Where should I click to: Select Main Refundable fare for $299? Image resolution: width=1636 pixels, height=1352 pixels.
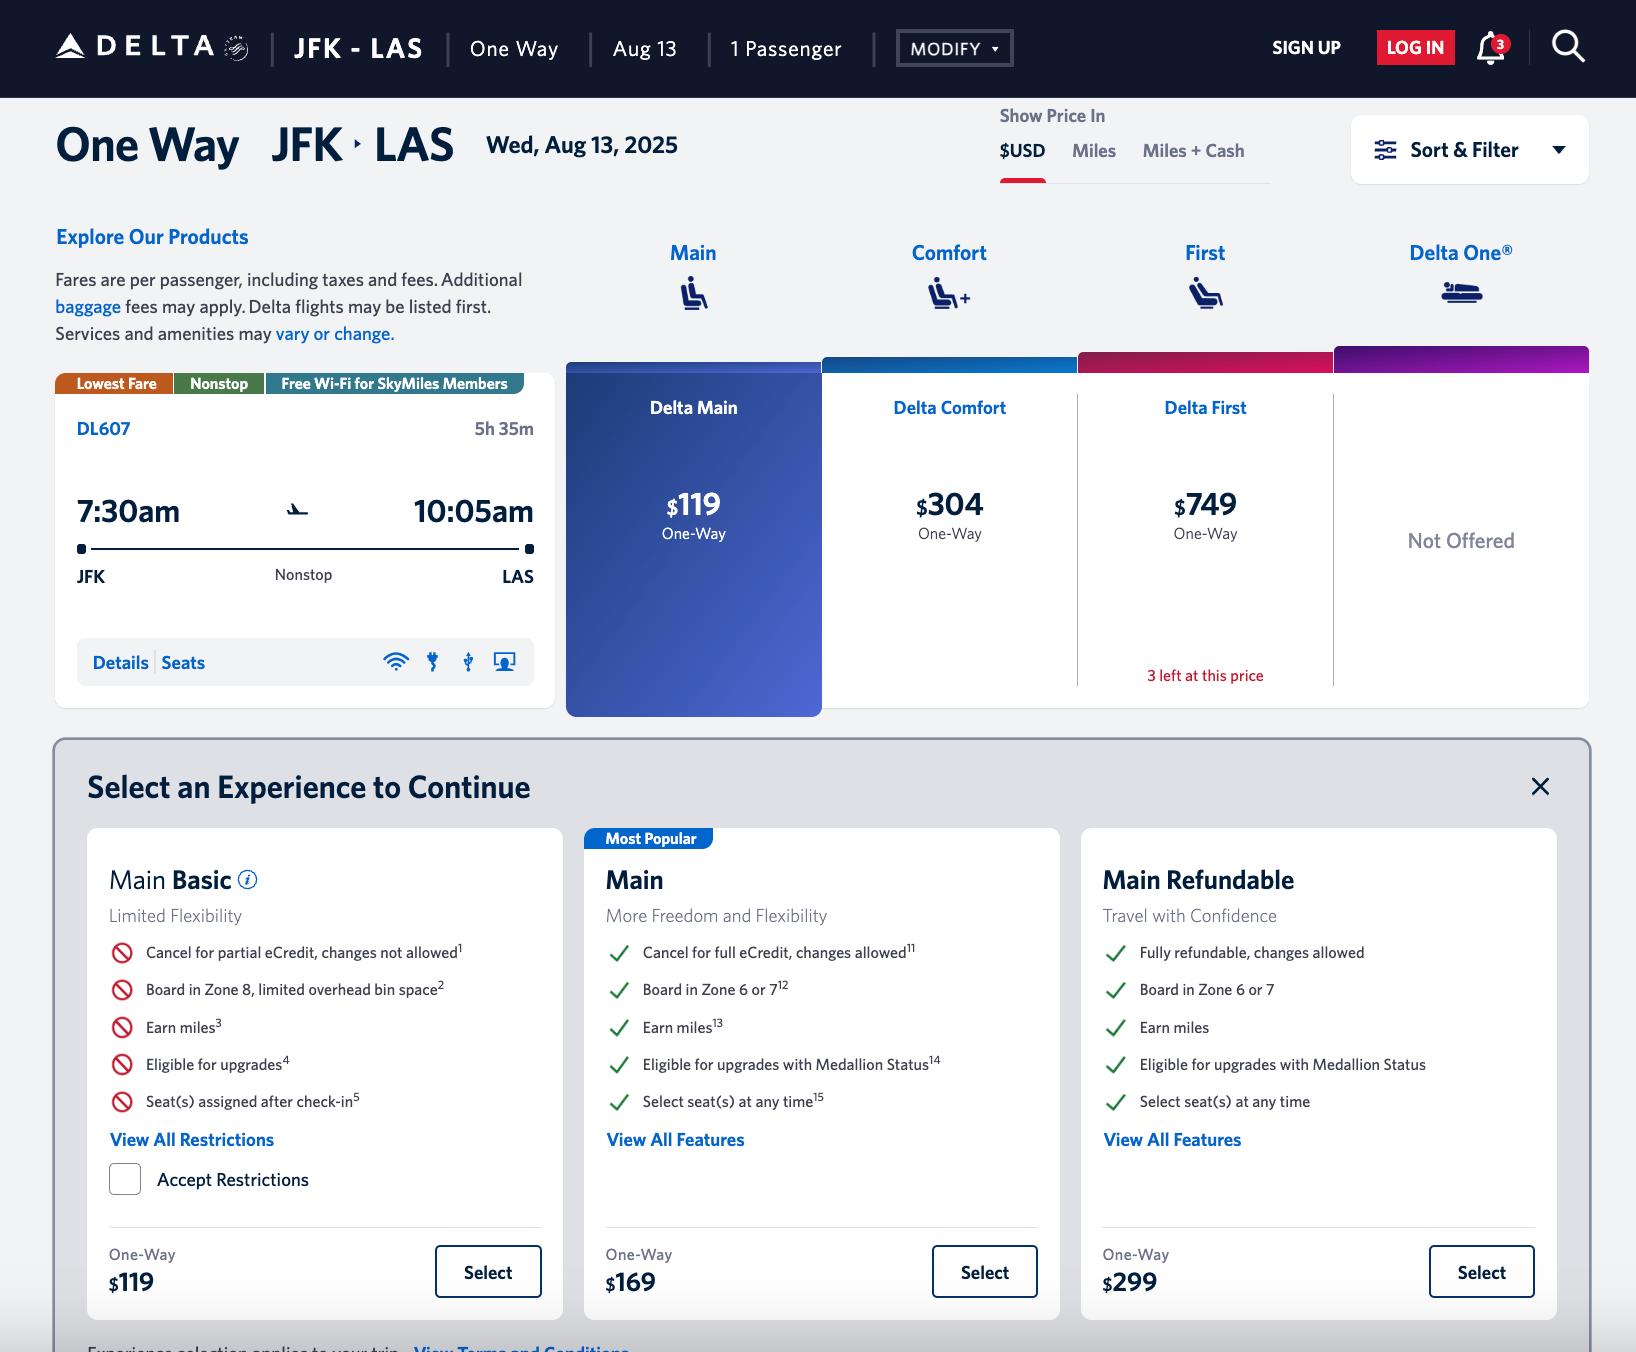(1482, 1272)
